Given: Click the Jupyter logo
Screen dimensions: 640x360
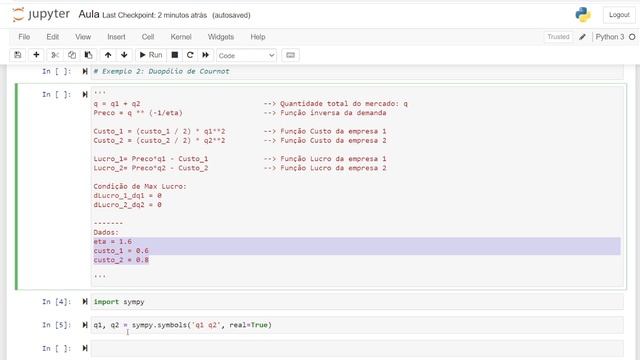Looking at the screenshot, I should coord(41,15).
